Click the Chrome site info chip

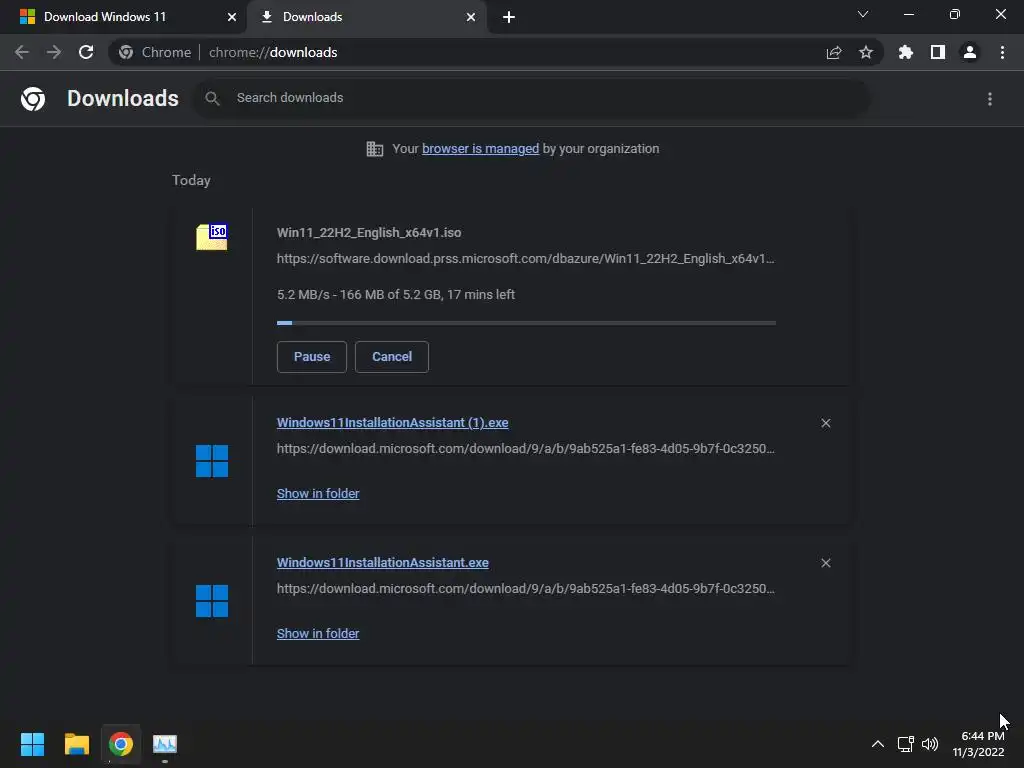pos(155,52)
